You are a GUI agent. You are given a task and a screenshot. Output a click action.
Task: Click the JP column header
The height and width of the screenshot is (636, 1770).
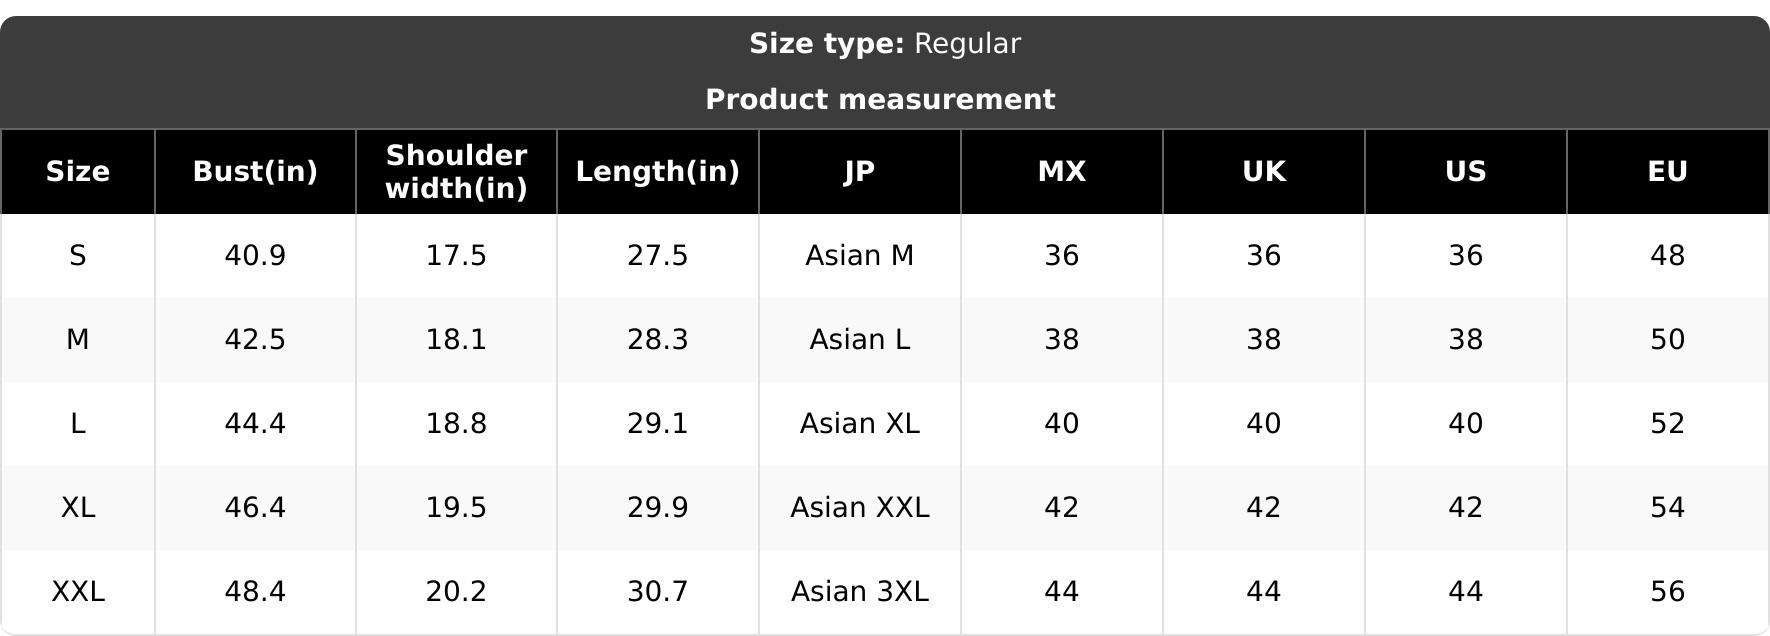click(x=860, y=172)
